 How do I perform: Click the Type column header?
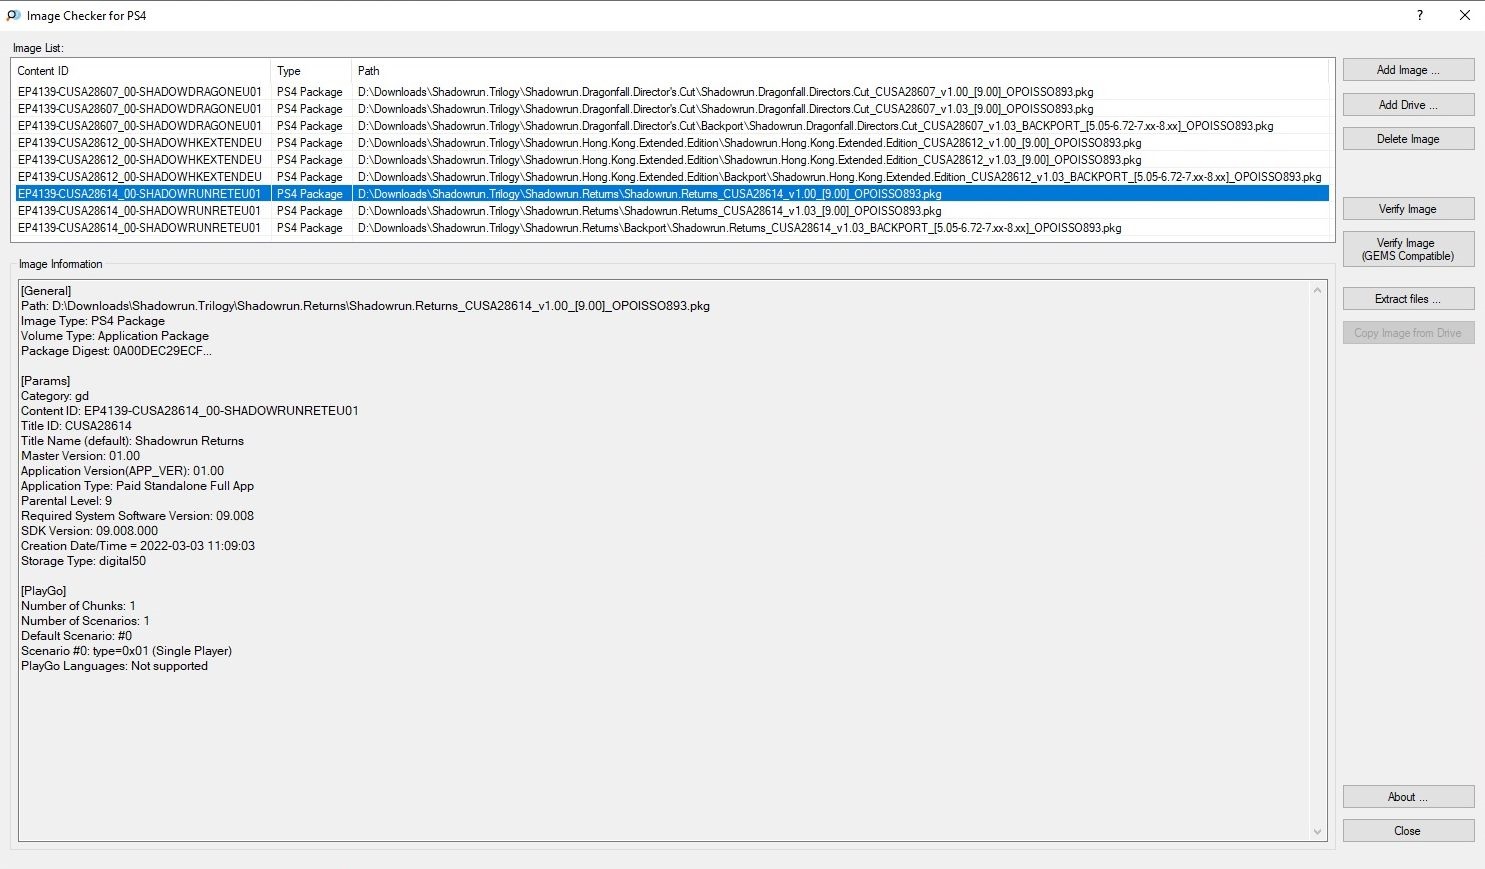tap(311, 71)
